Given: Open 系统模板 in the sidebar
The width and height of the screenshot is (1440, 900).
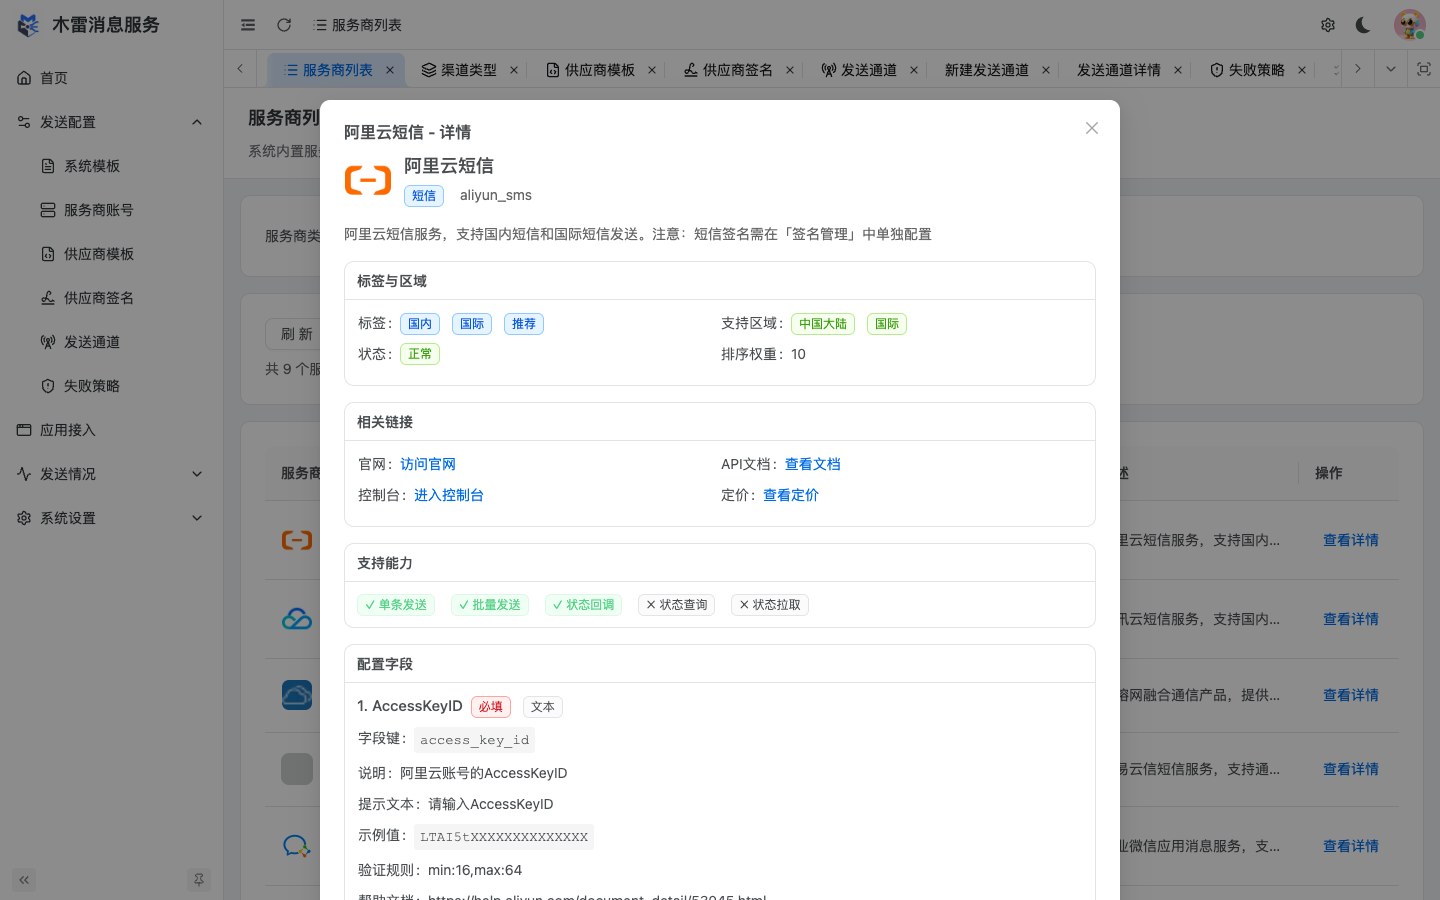Looking at the screenshot, I should click(112, 166).
